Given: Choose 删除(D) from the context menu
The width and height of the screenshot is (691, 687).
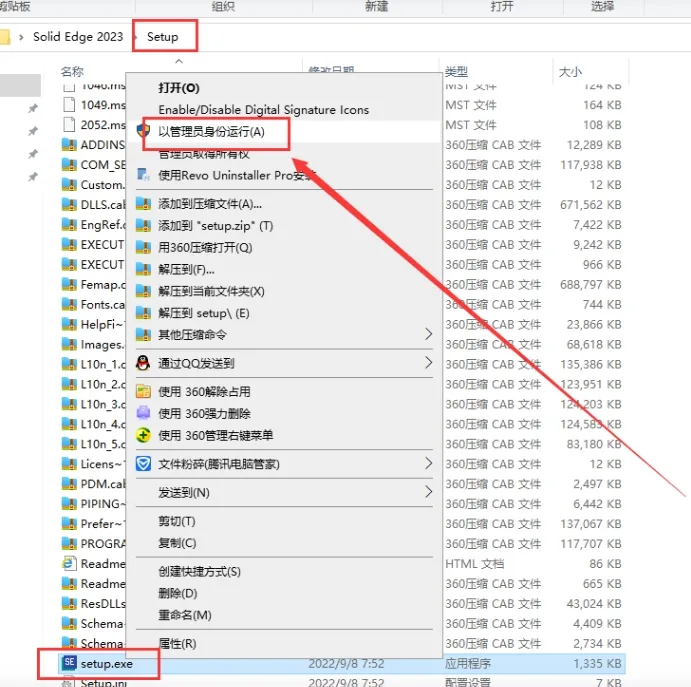Looking at the screenshot, I should pyautogui.click(x=178, y=593).
